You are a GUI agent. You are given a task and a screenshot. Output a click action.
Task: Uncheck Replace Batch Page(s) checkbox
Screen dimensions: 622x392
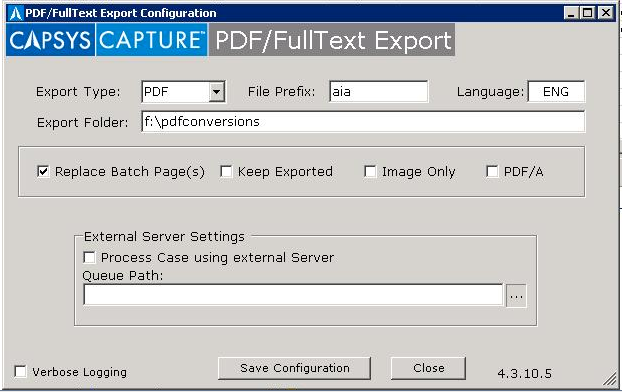(x=43, y=171)
